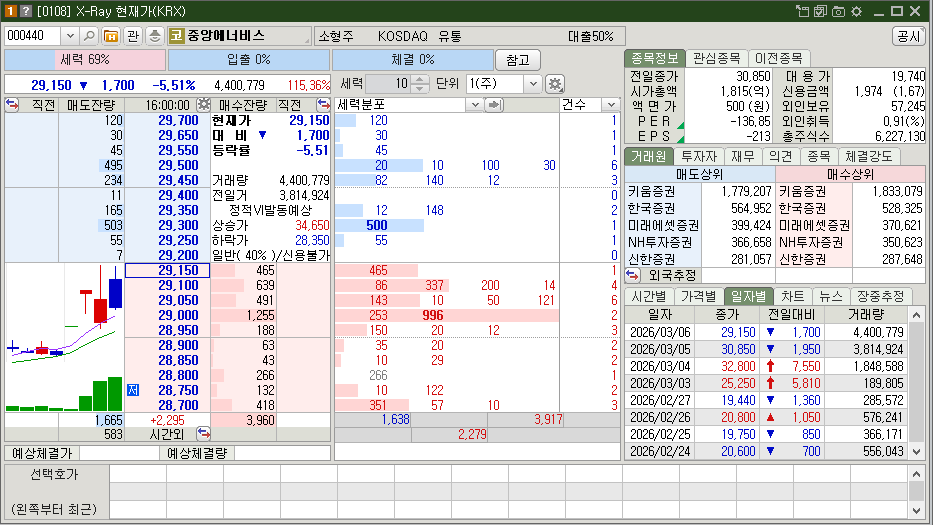Open the camera screenshot icon in title bar
Image resolution: width=933 pixels, height=525 pixels.
[839, 10]
